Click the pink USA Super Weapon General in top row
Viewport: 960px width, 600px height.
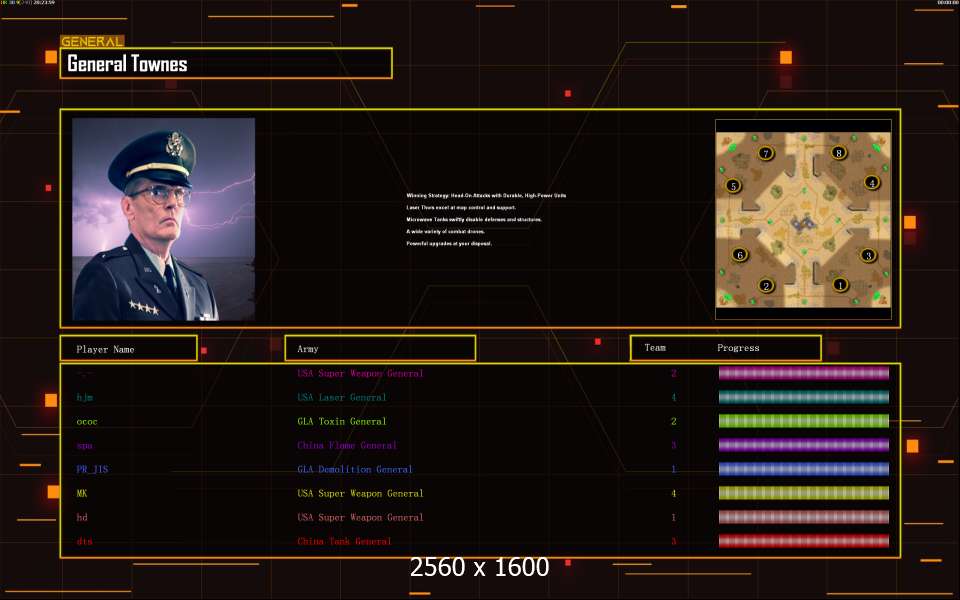pos(360,373)
